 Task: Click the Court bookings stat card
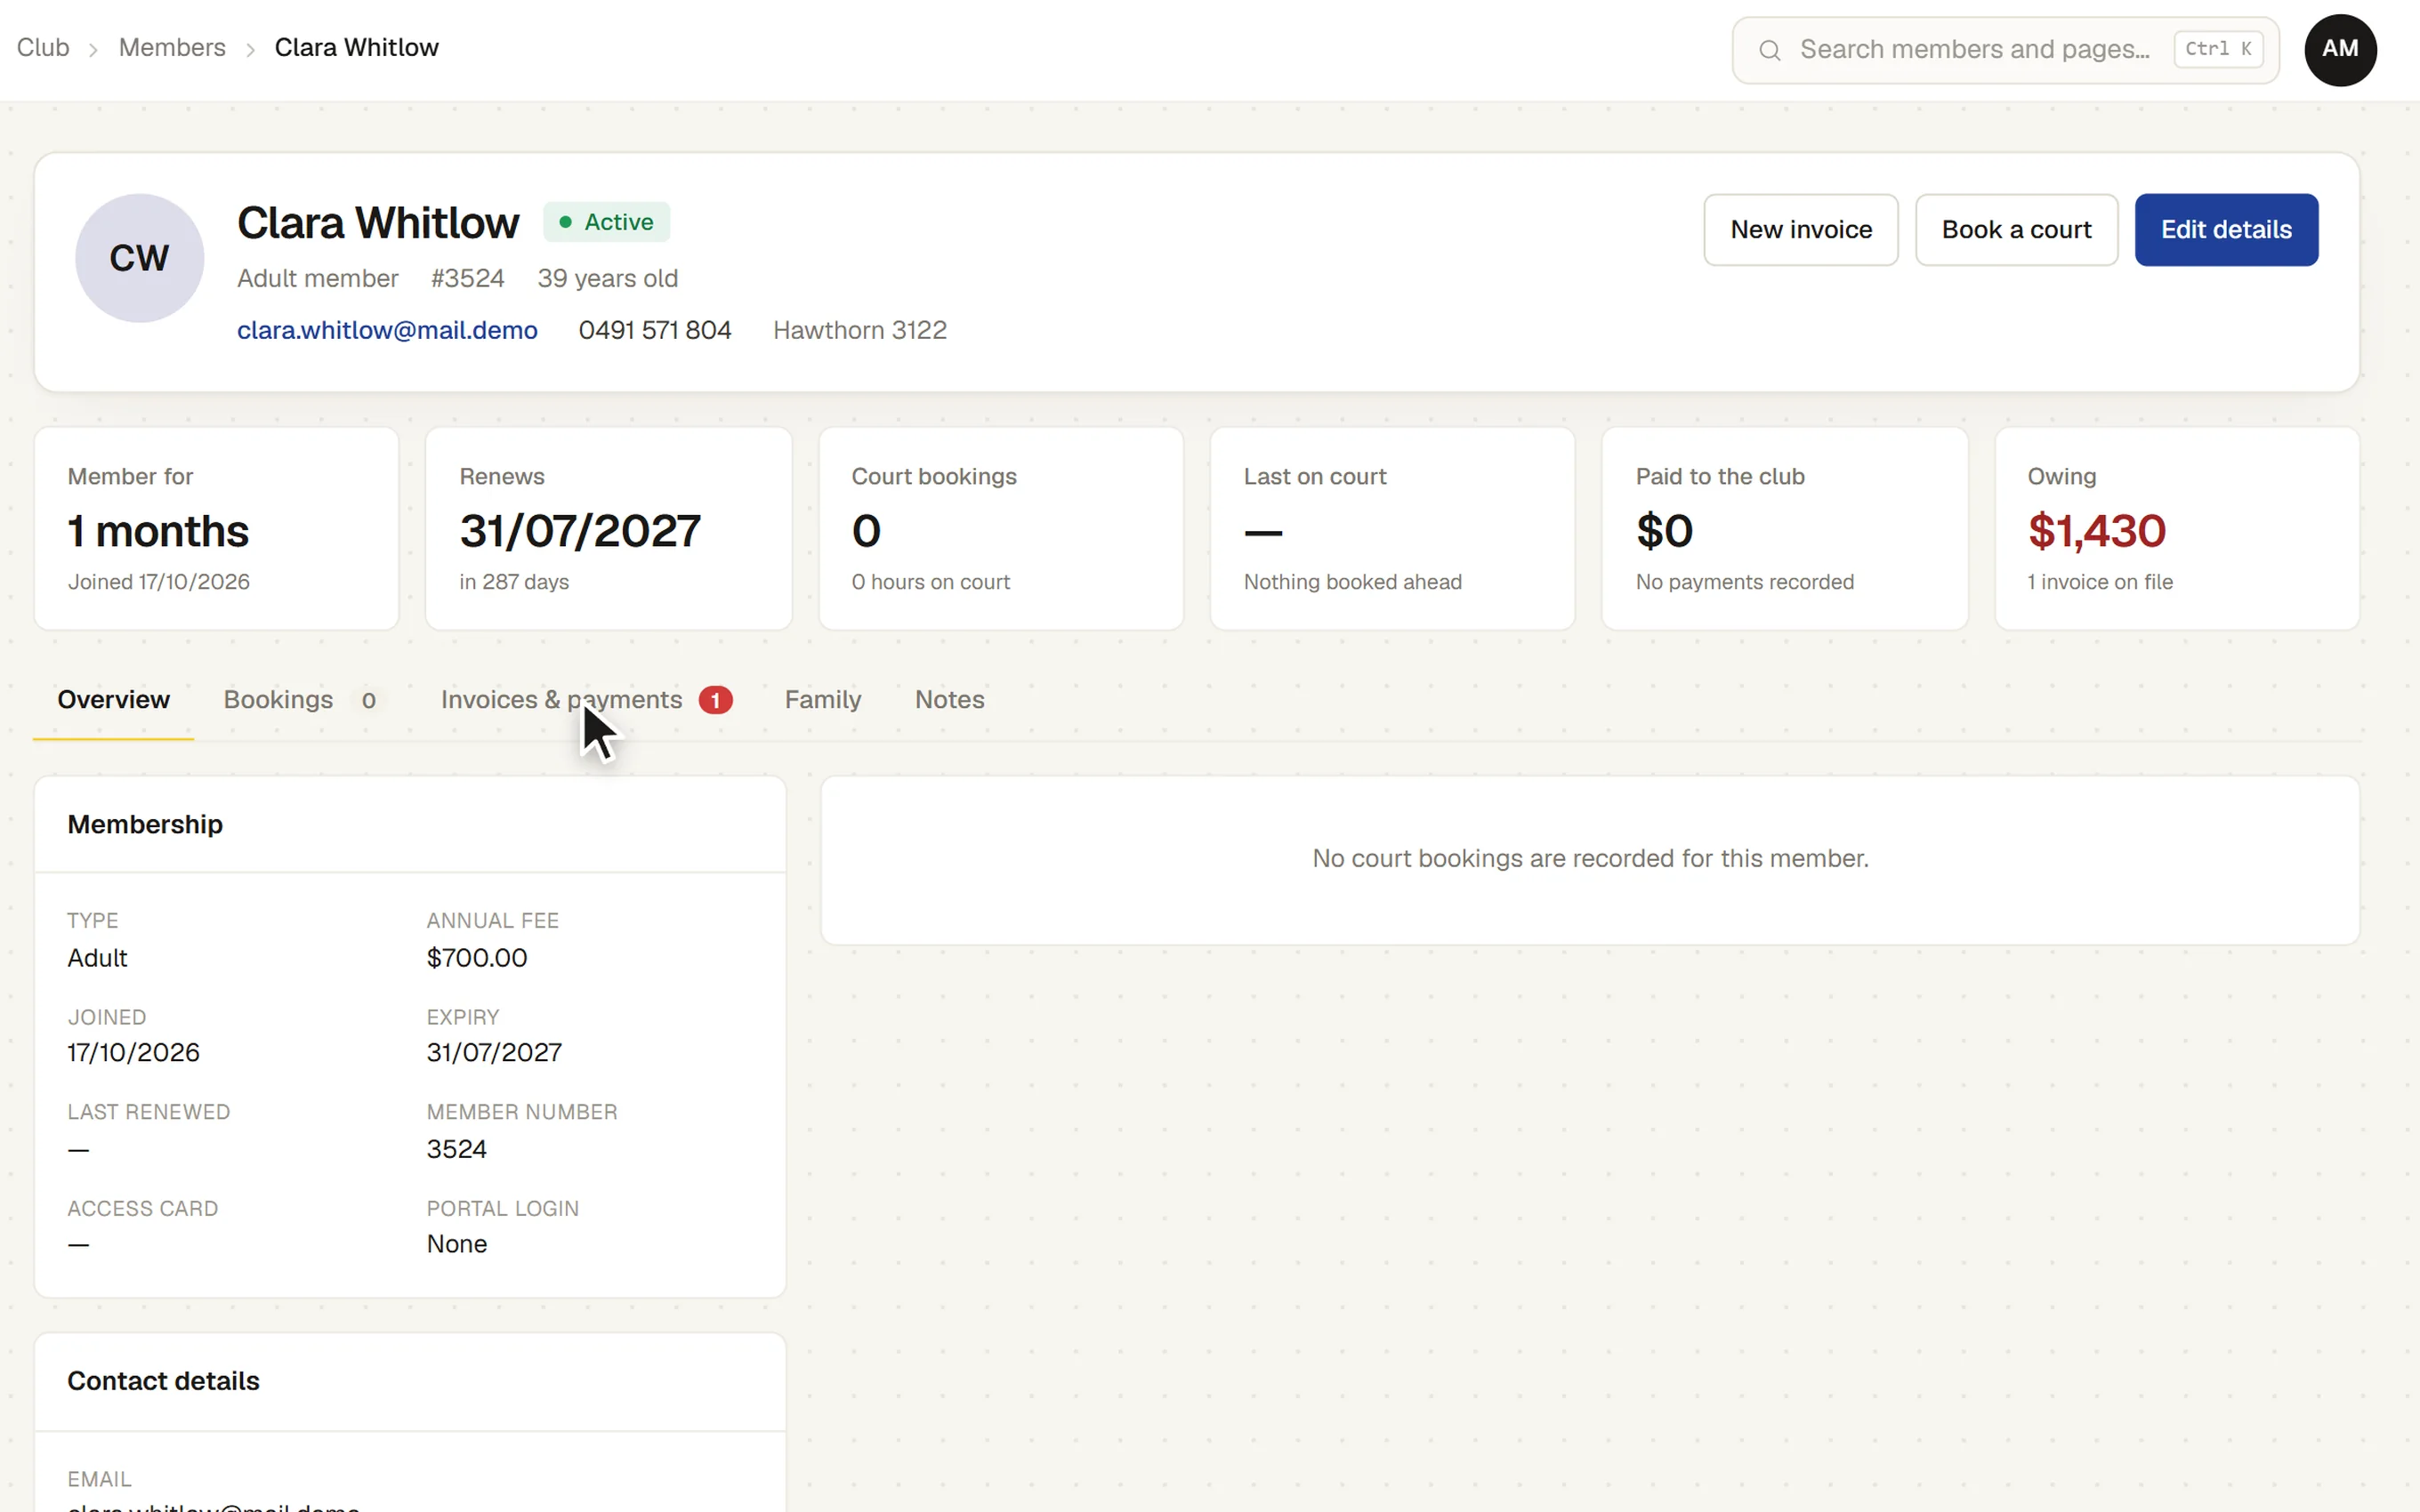[x=1000, y=529]
